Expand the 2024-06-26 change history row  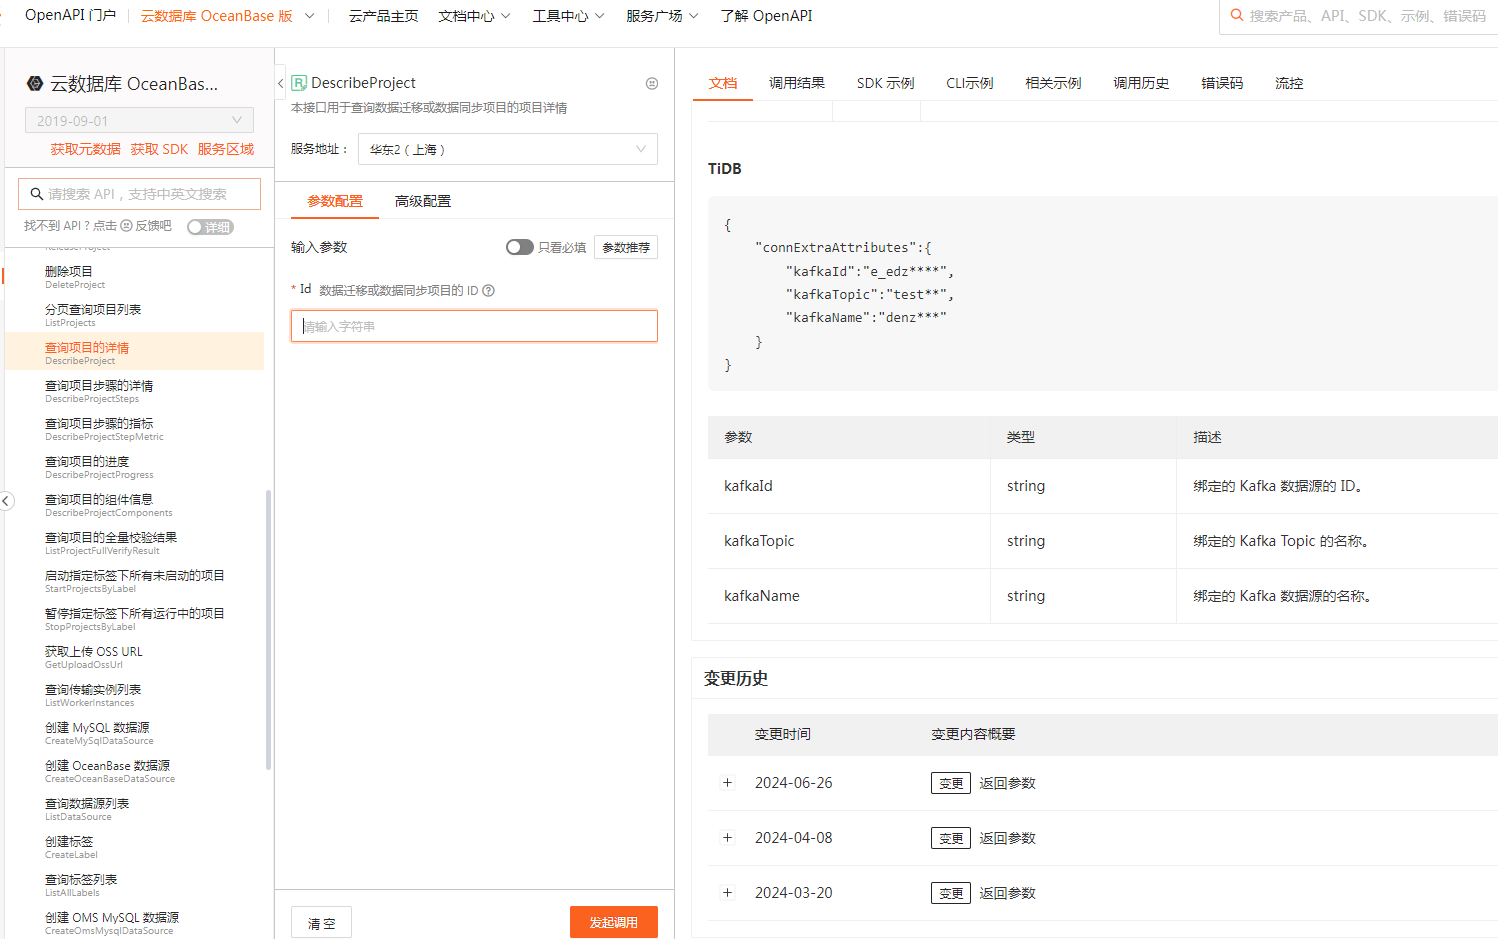728,783
